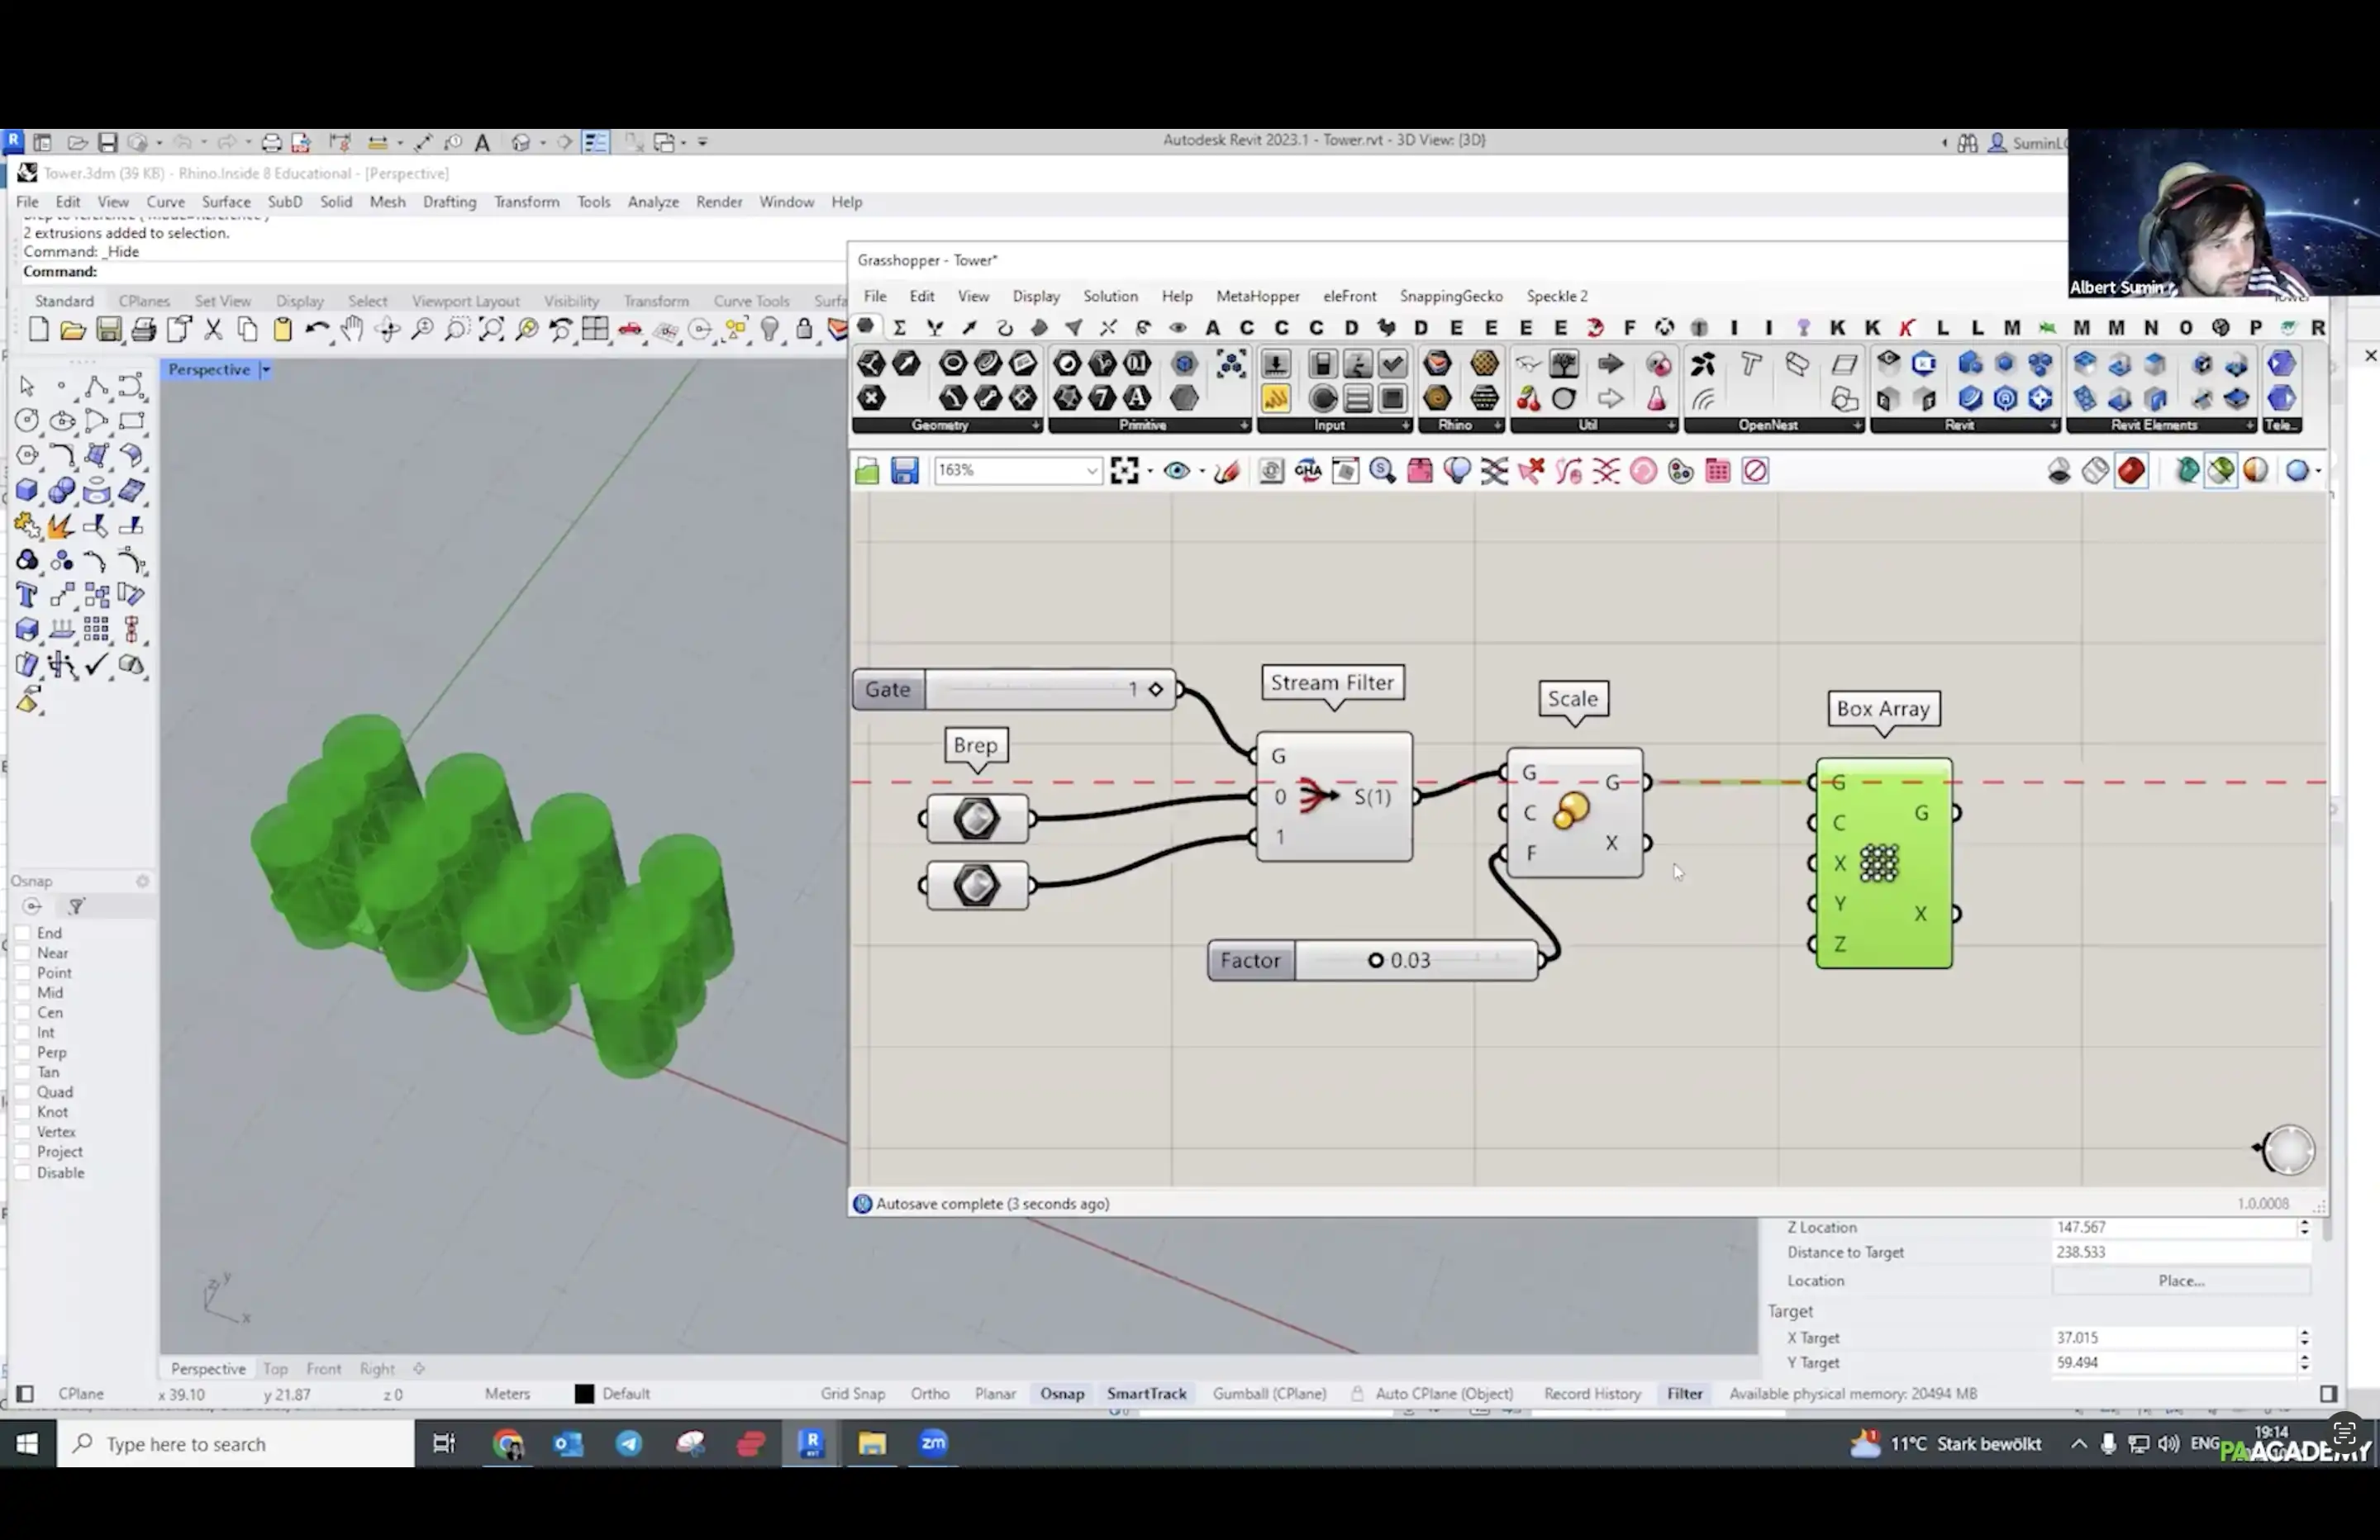Expand the OpenNest panel in Grasshopper ribbon
2380x1540 pixels.
1857,425
